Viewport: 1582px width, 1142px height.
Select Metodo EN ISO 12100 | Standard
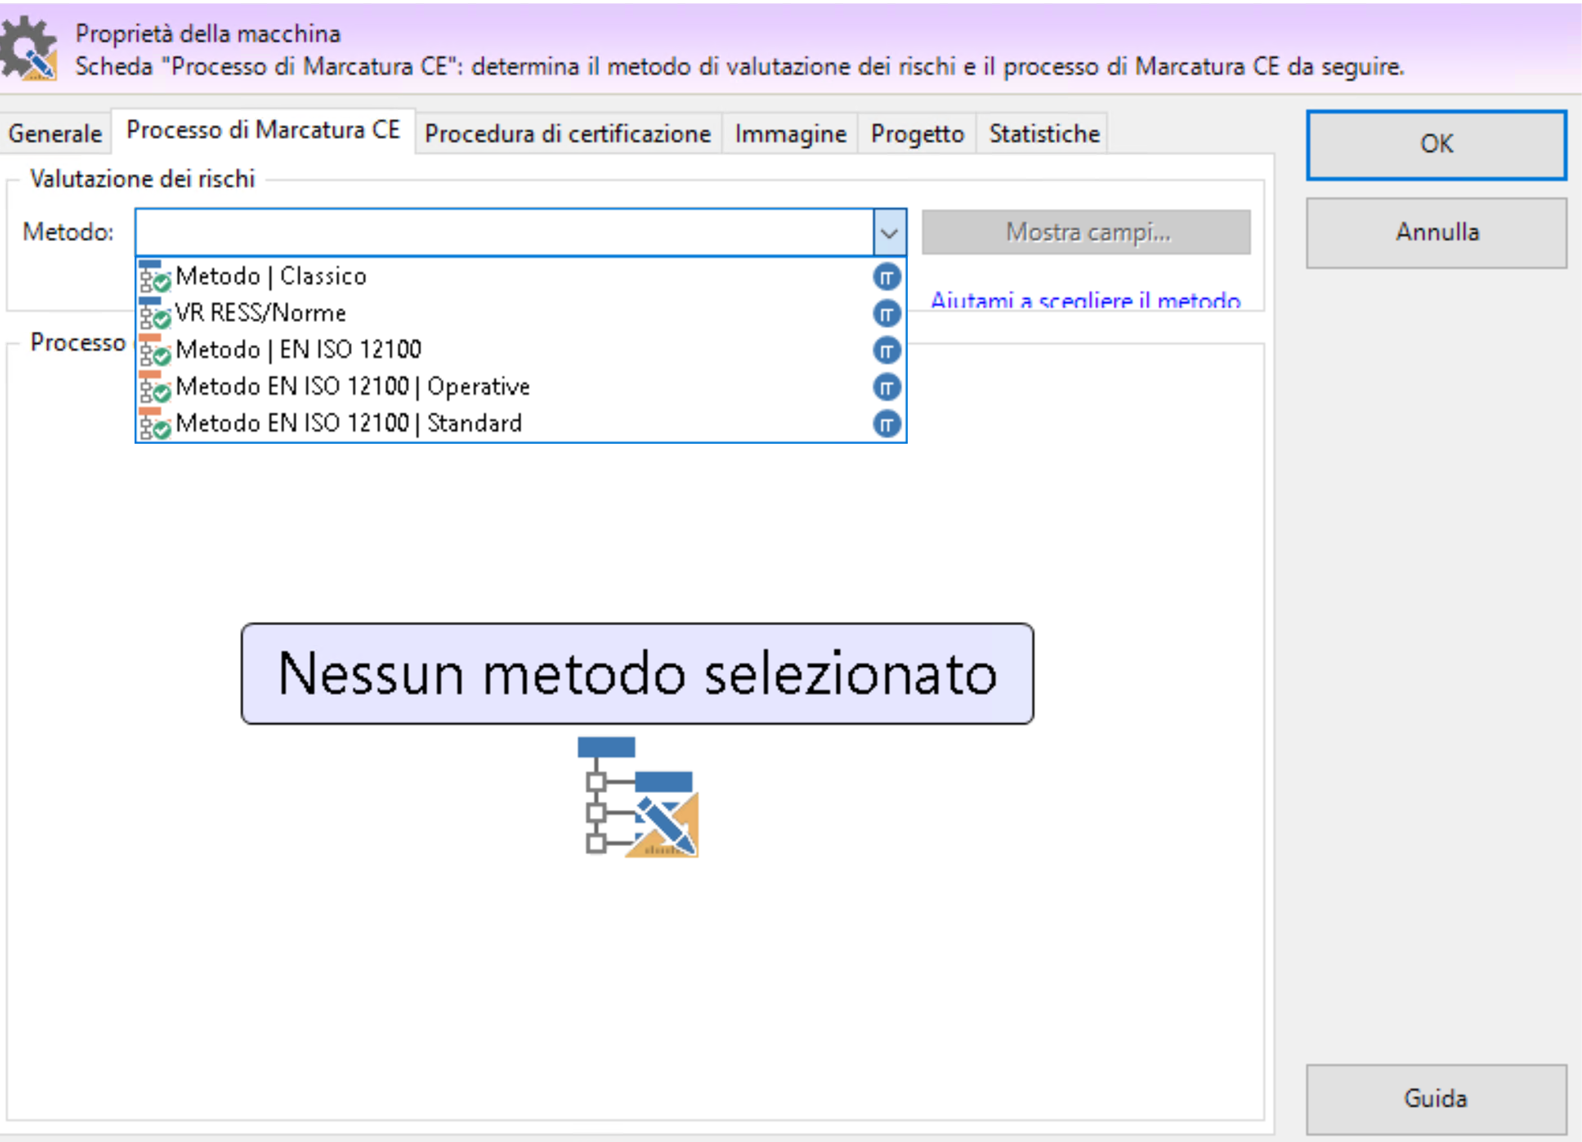(348, 424)
